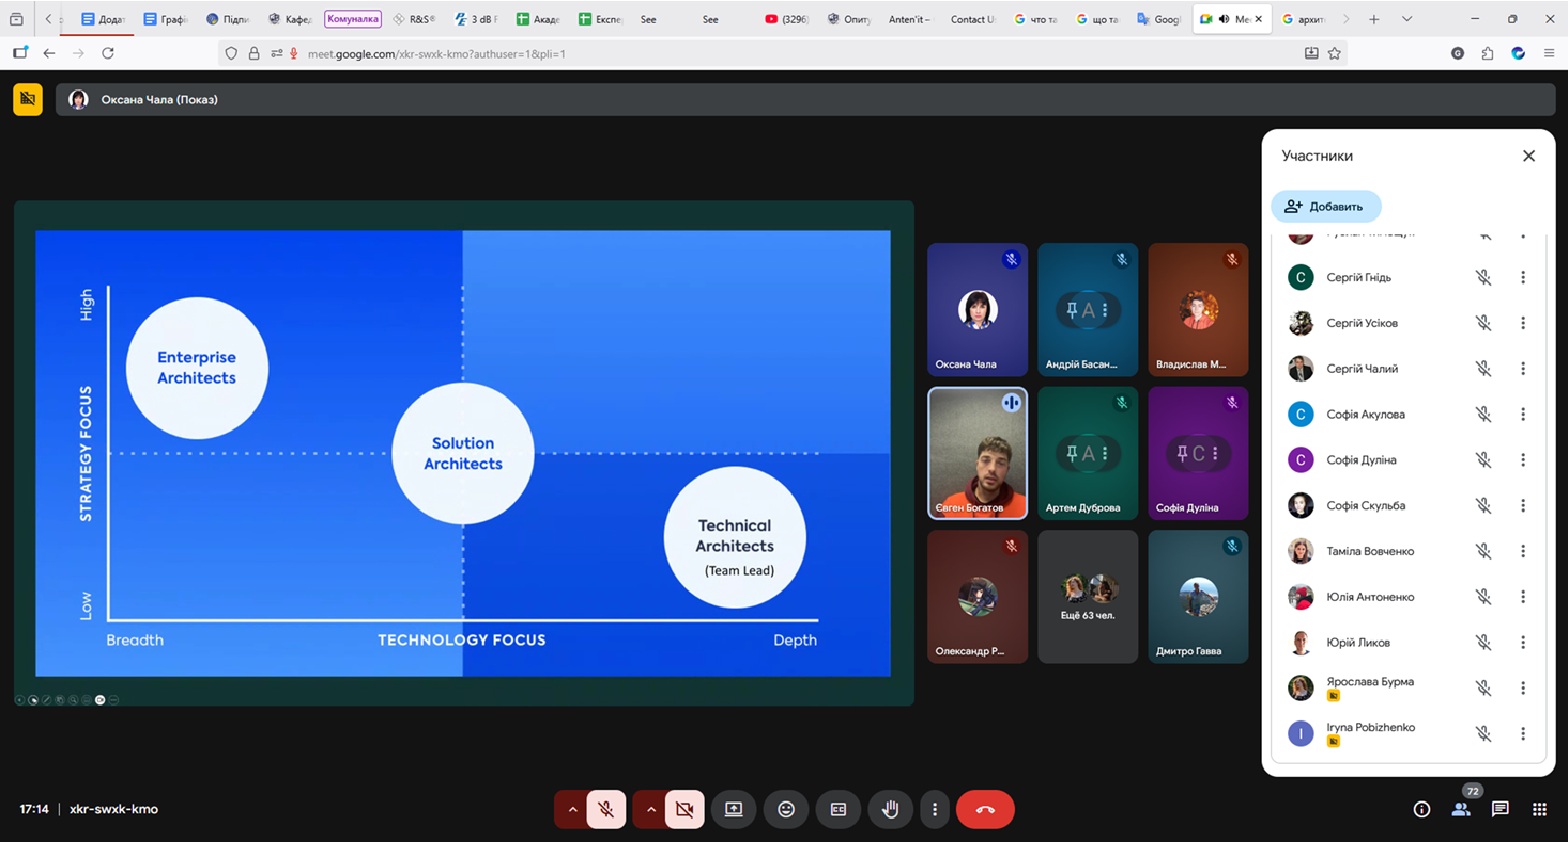Toggle the camera on/off button
The image size is (1568, 842).
(684, 809)
